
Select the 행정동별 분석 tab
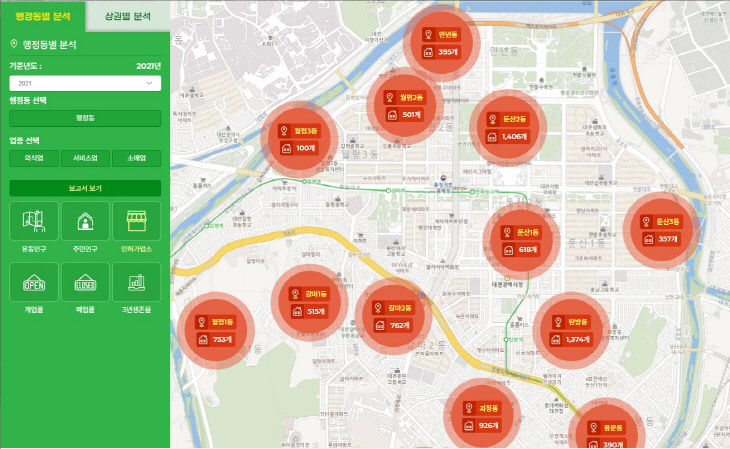(x=42, y=16)
